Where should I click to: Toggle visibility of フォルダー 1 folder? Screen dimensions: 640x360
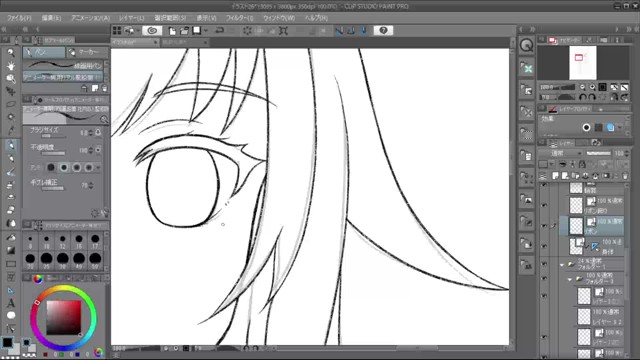point(544,264)
